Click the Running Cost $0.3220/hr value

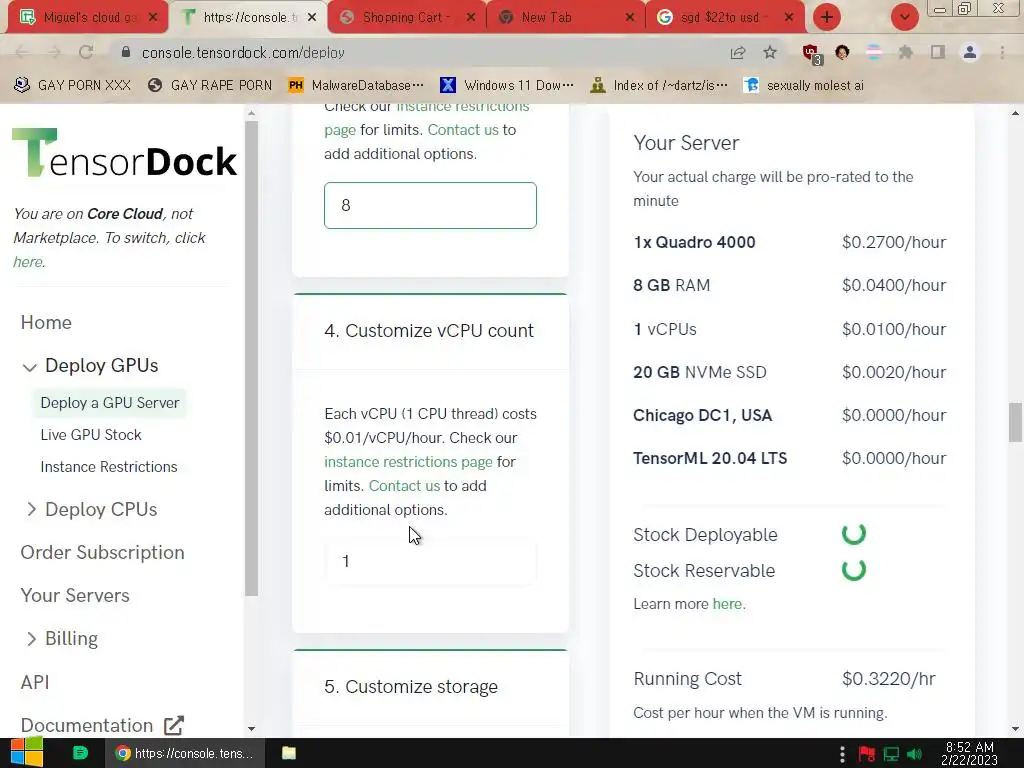click(x=888, y=679)
